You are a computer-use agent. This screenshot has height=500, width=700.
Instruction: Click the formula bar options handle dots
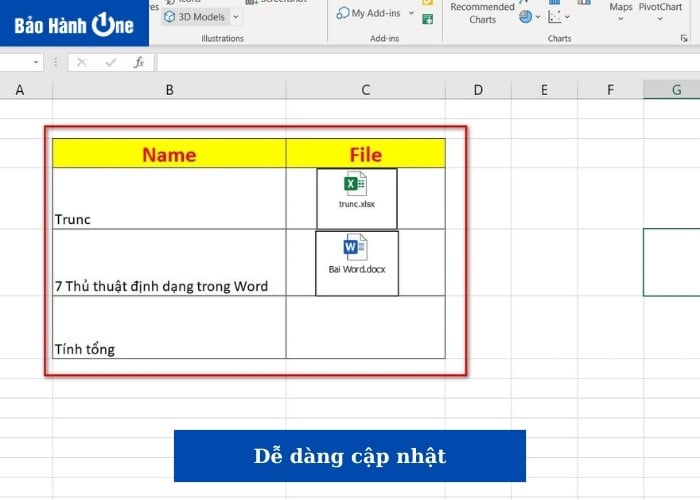pos(55,62)
